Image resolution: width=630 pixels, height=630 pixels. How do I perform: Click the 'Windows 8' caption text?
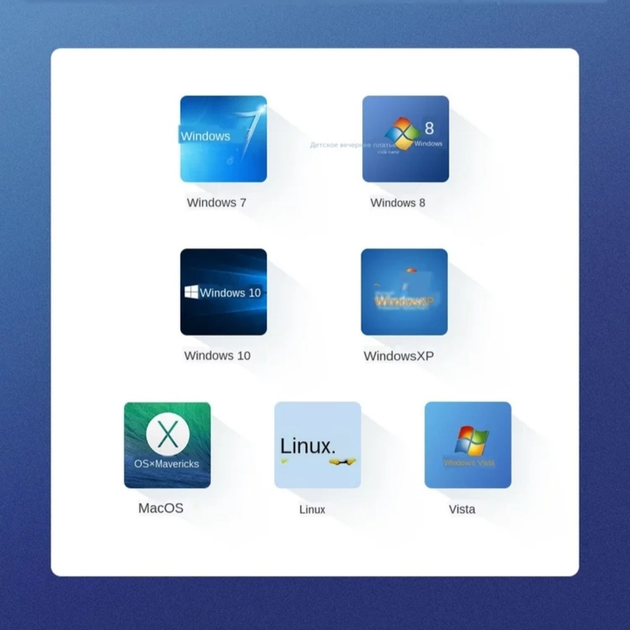pyautogui.click(x=398, y=202)
